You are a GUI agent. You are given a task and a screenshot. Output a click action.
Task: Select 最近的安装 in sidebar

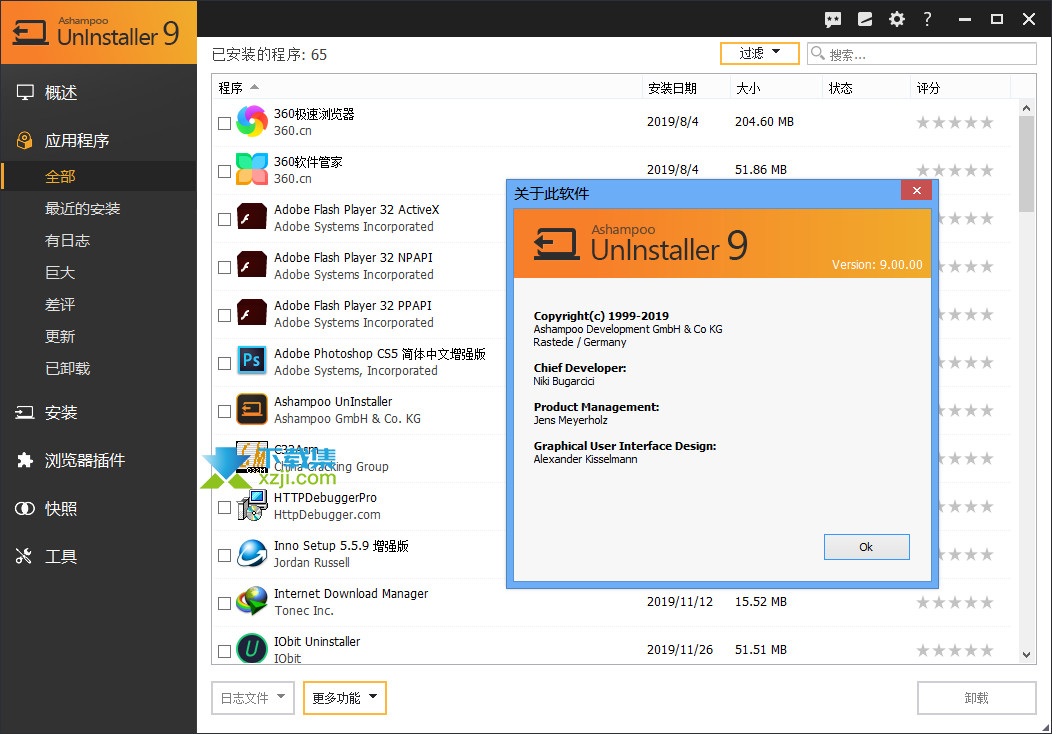[99, 209]
